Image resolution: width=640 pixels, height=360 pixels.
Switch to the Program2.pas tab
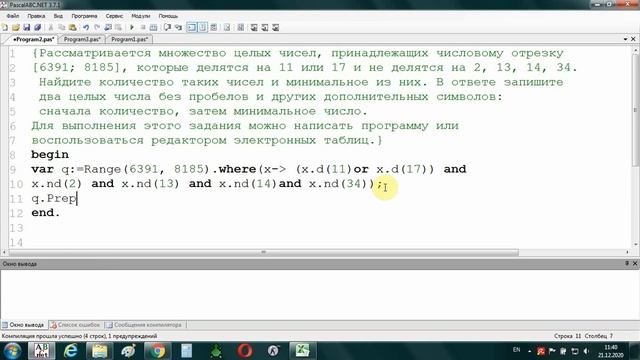(33, 39)
